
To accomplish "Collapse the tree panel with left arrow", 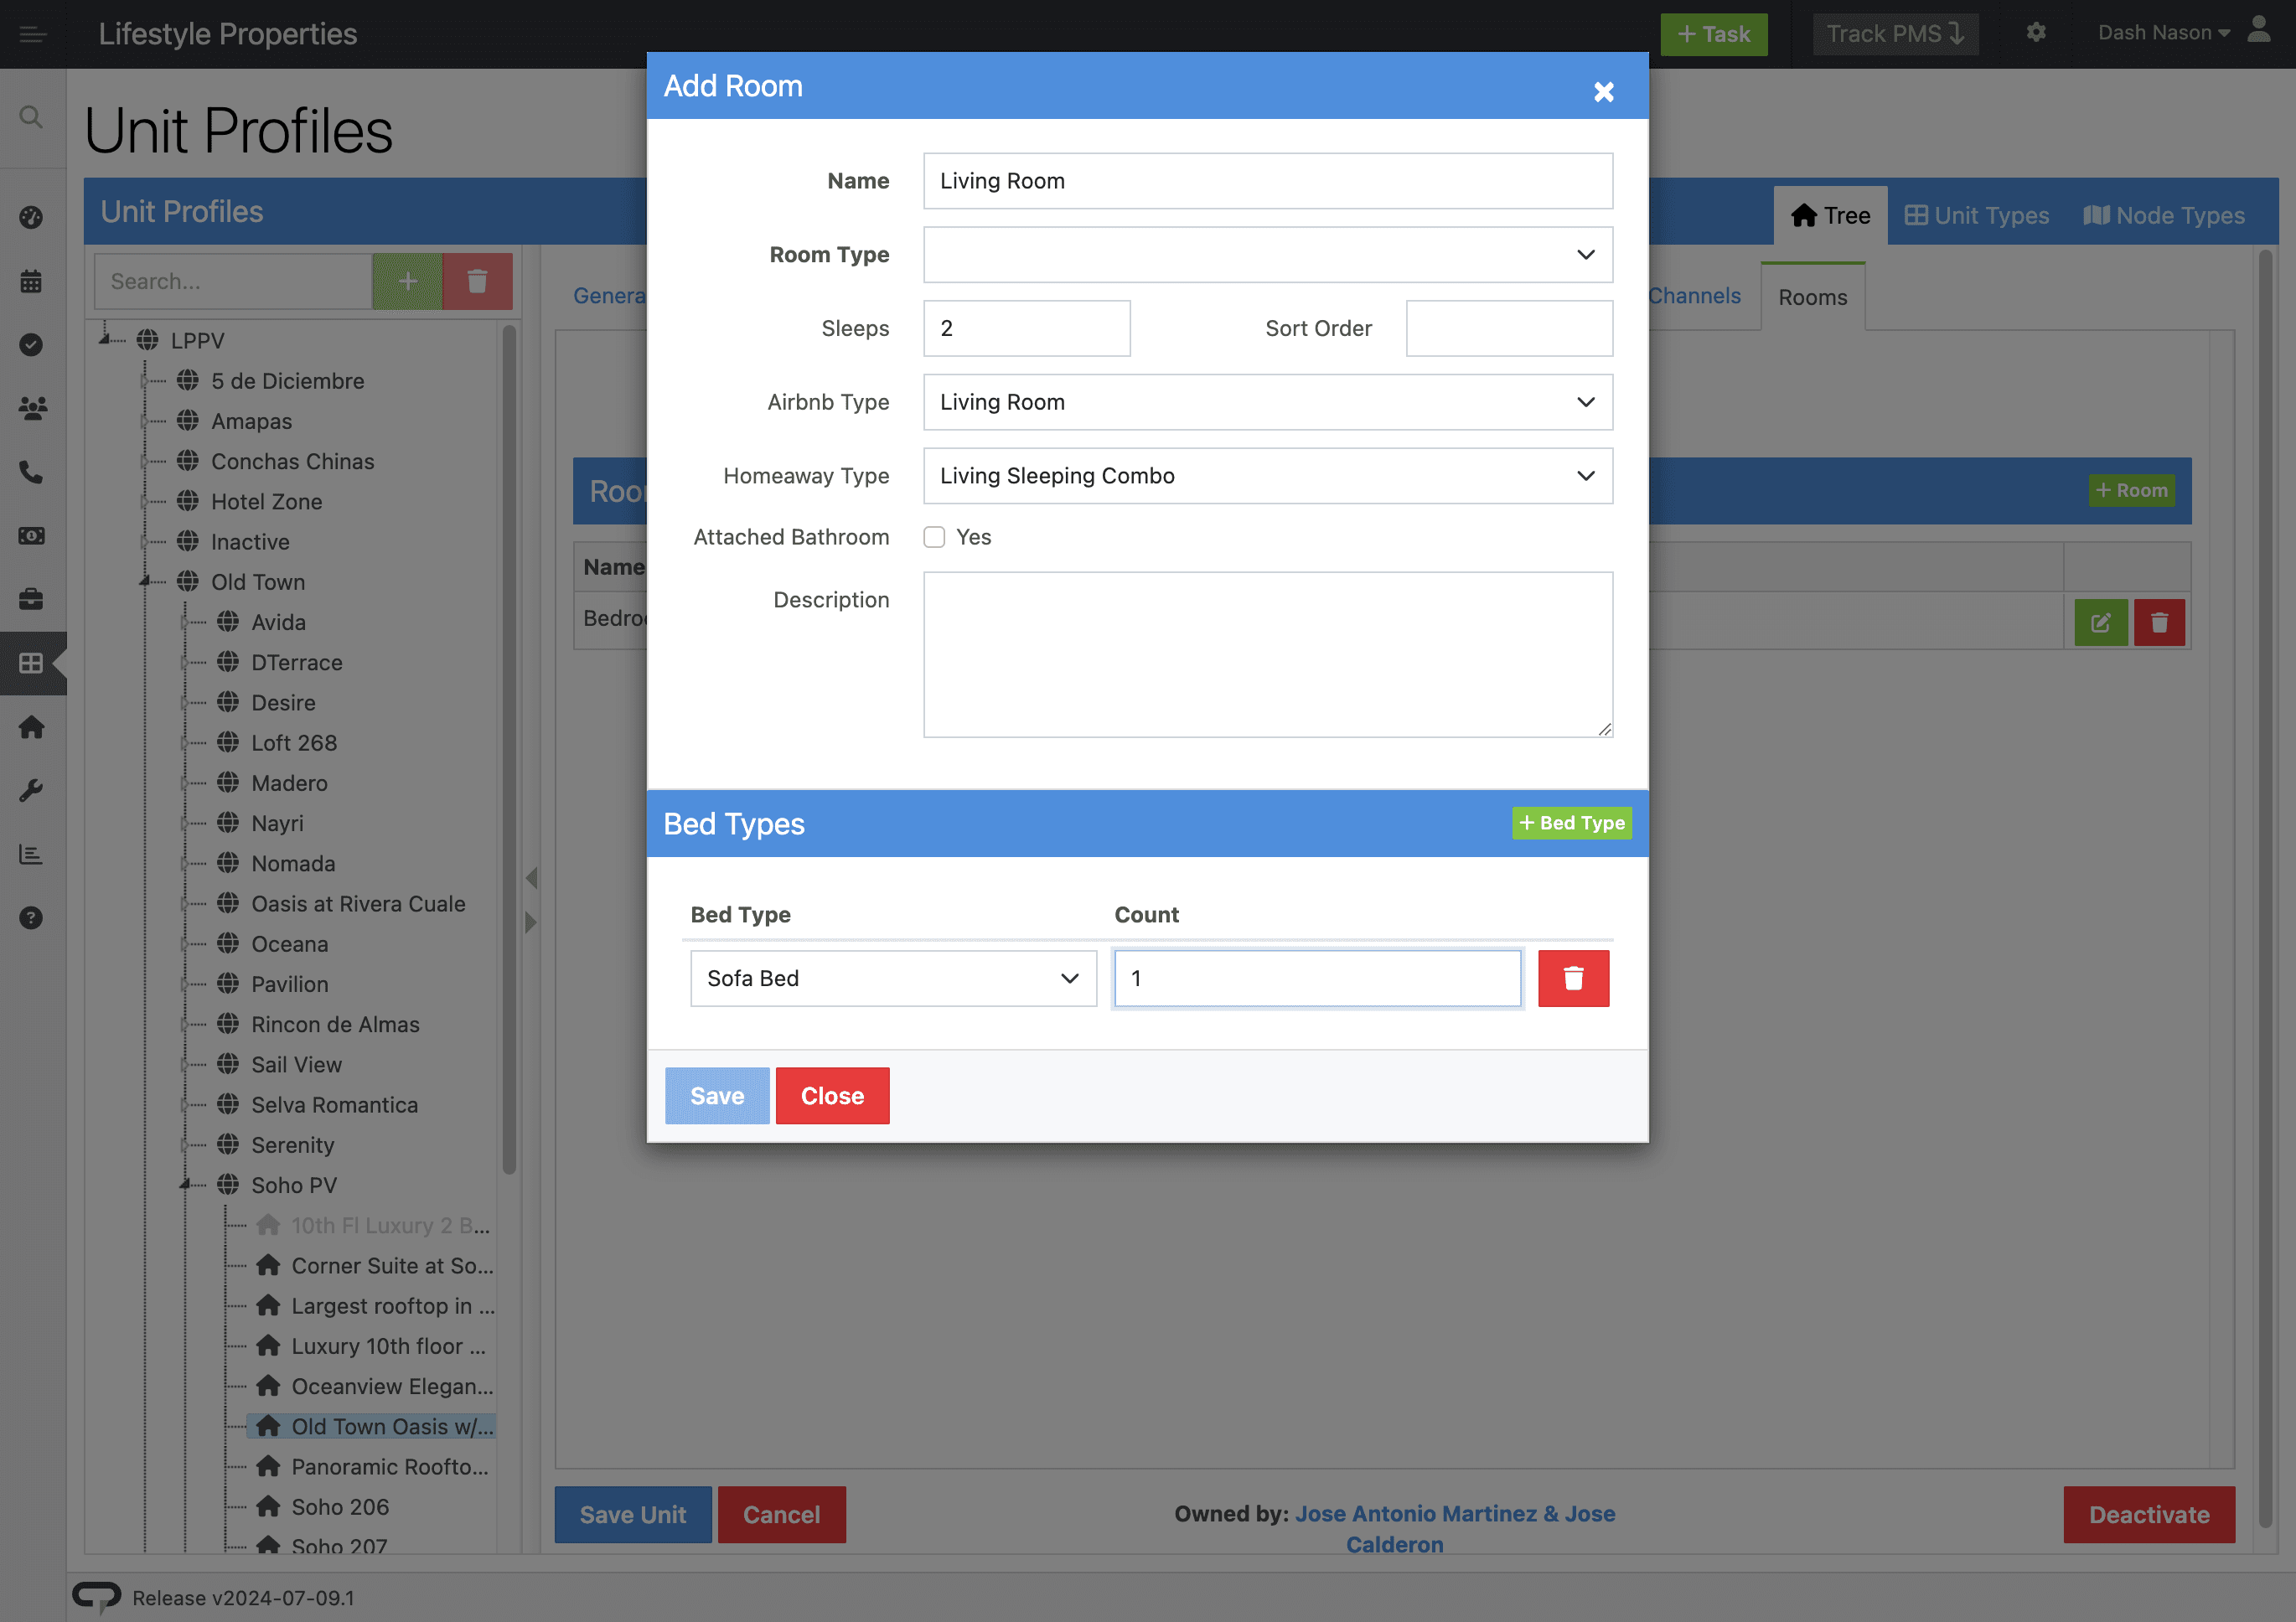I will 531,878.
